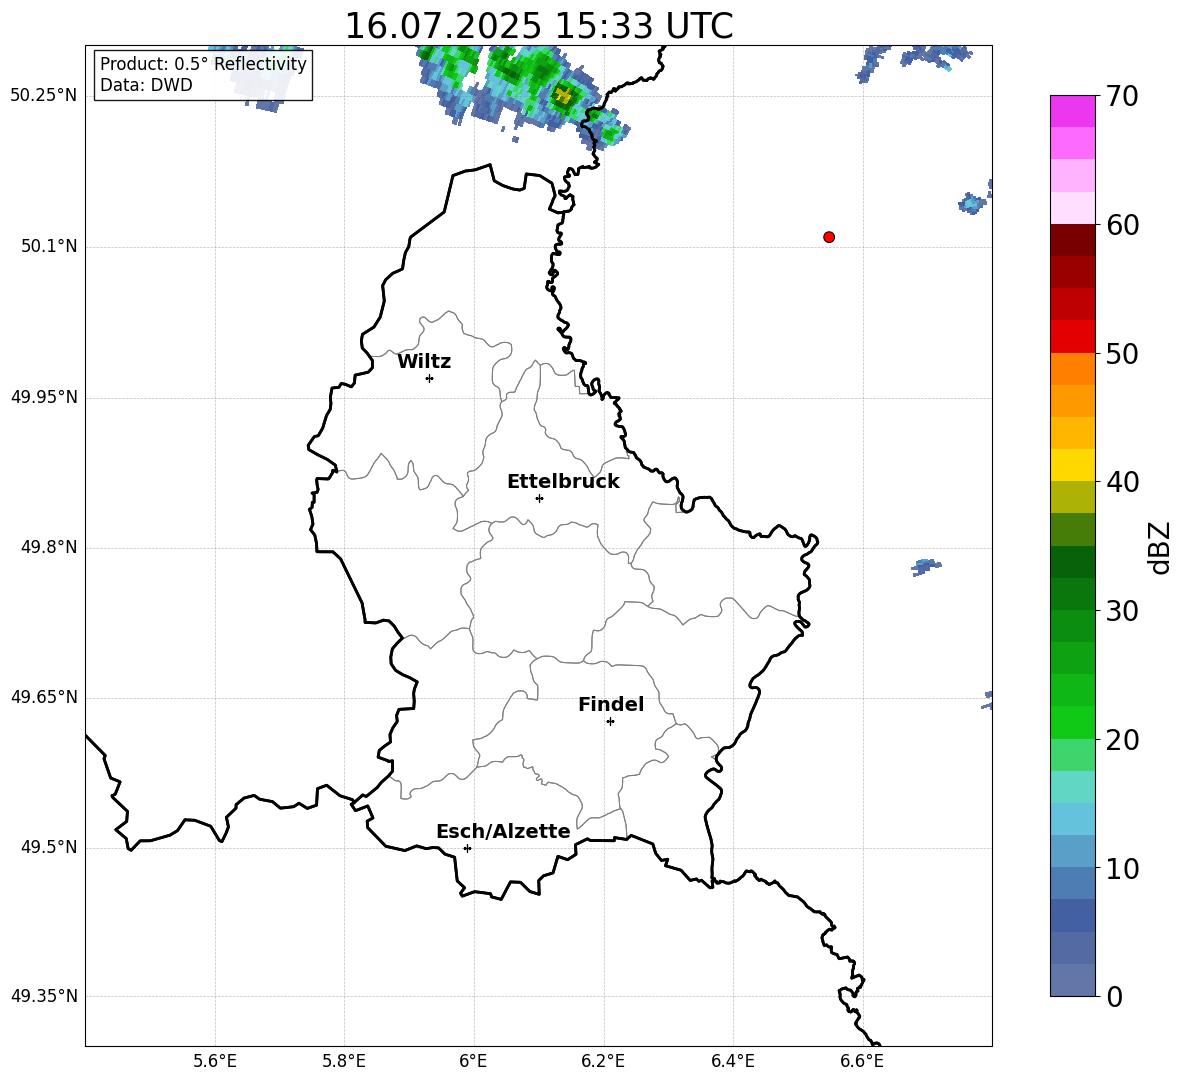Click the 5.6°E longitude tick label
The width and height of the screenshot is (1184, 1081).
tap(215, 1061)
